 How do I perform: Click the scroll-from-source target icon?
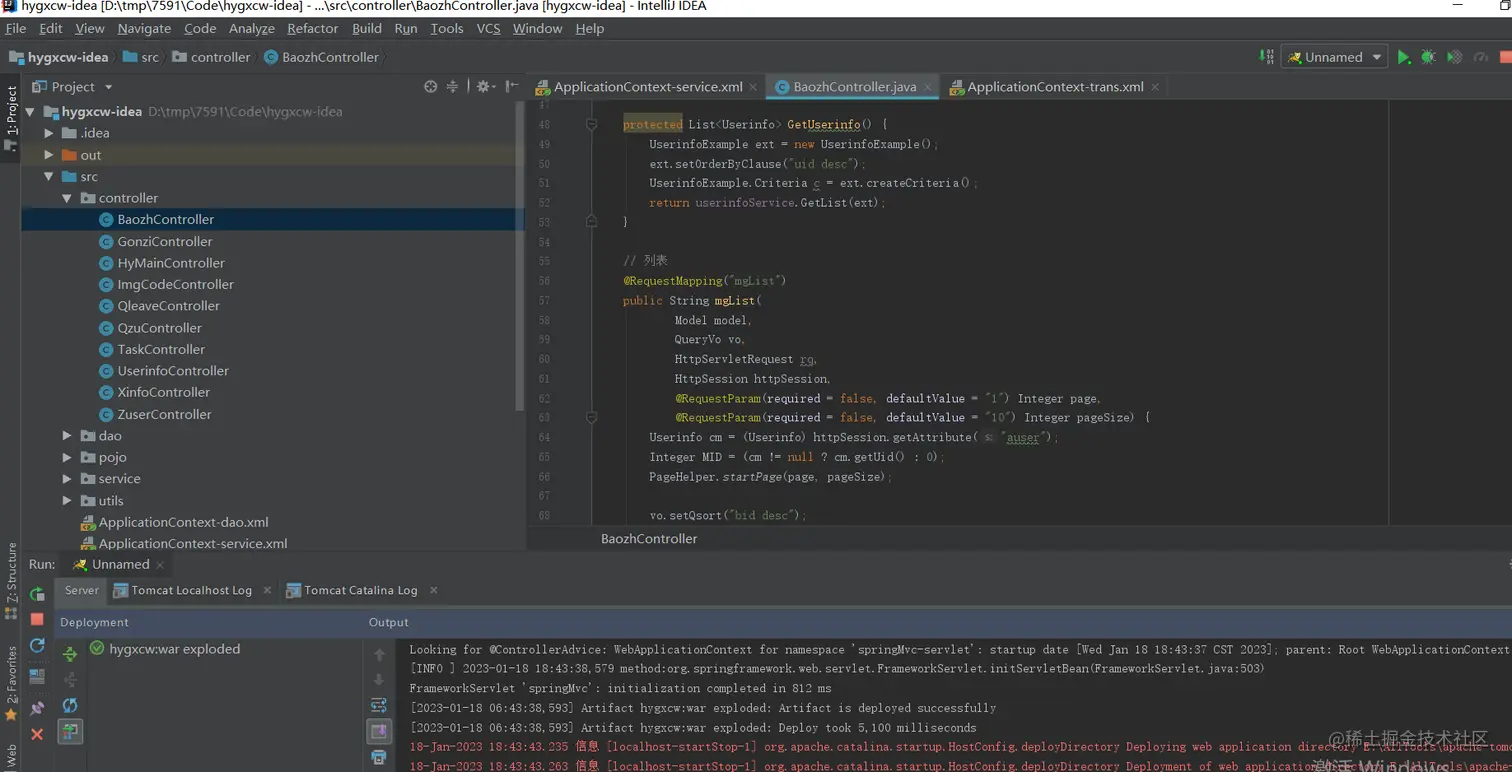[x=430, y=87]
